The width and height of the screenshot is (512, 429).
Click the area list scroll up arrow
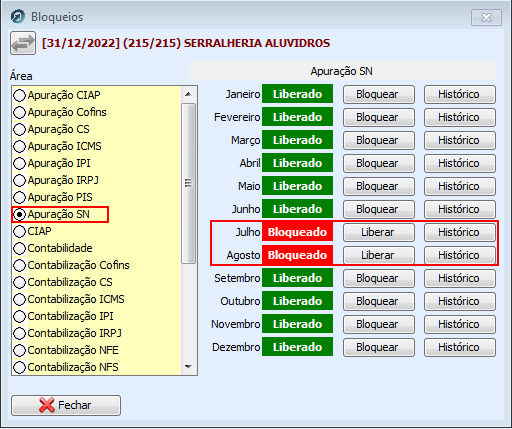pos(188,94)
